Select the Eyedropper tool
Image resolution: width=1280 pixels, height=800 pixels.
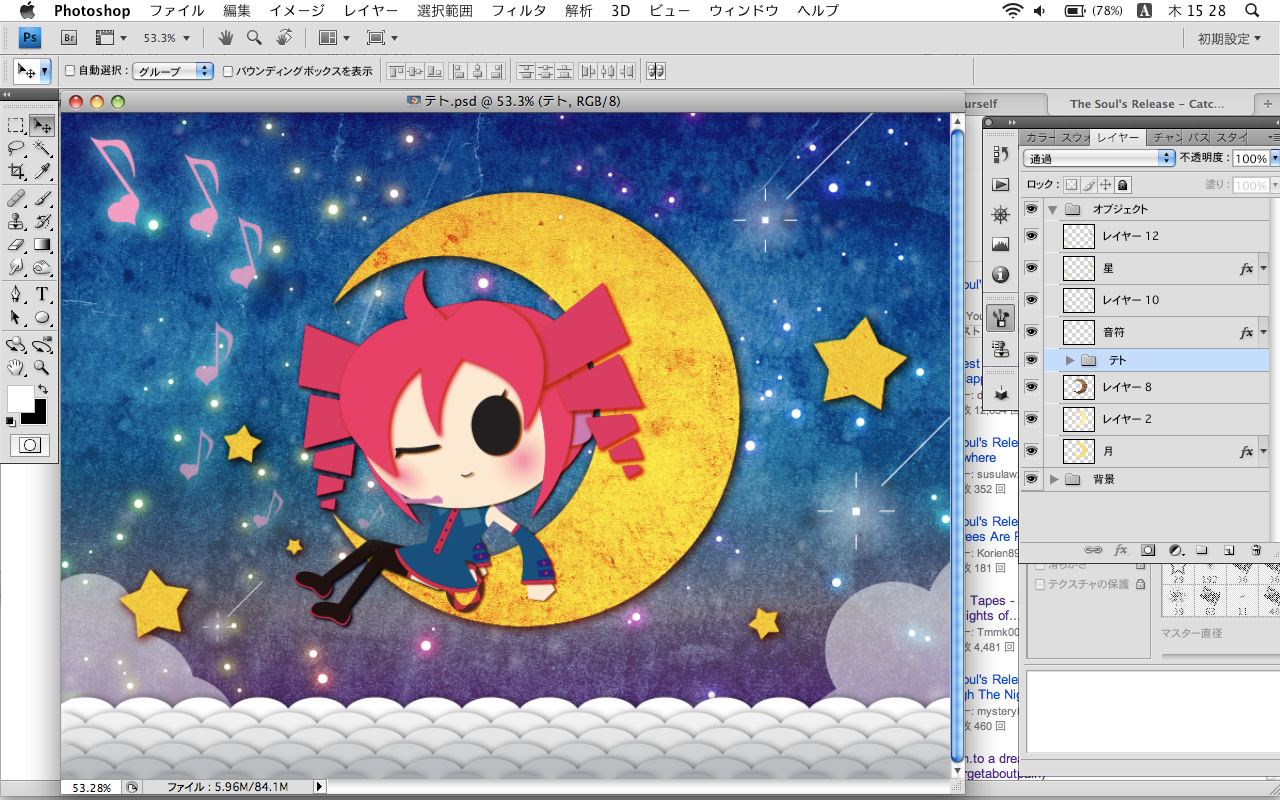click(x=42, y=172)
